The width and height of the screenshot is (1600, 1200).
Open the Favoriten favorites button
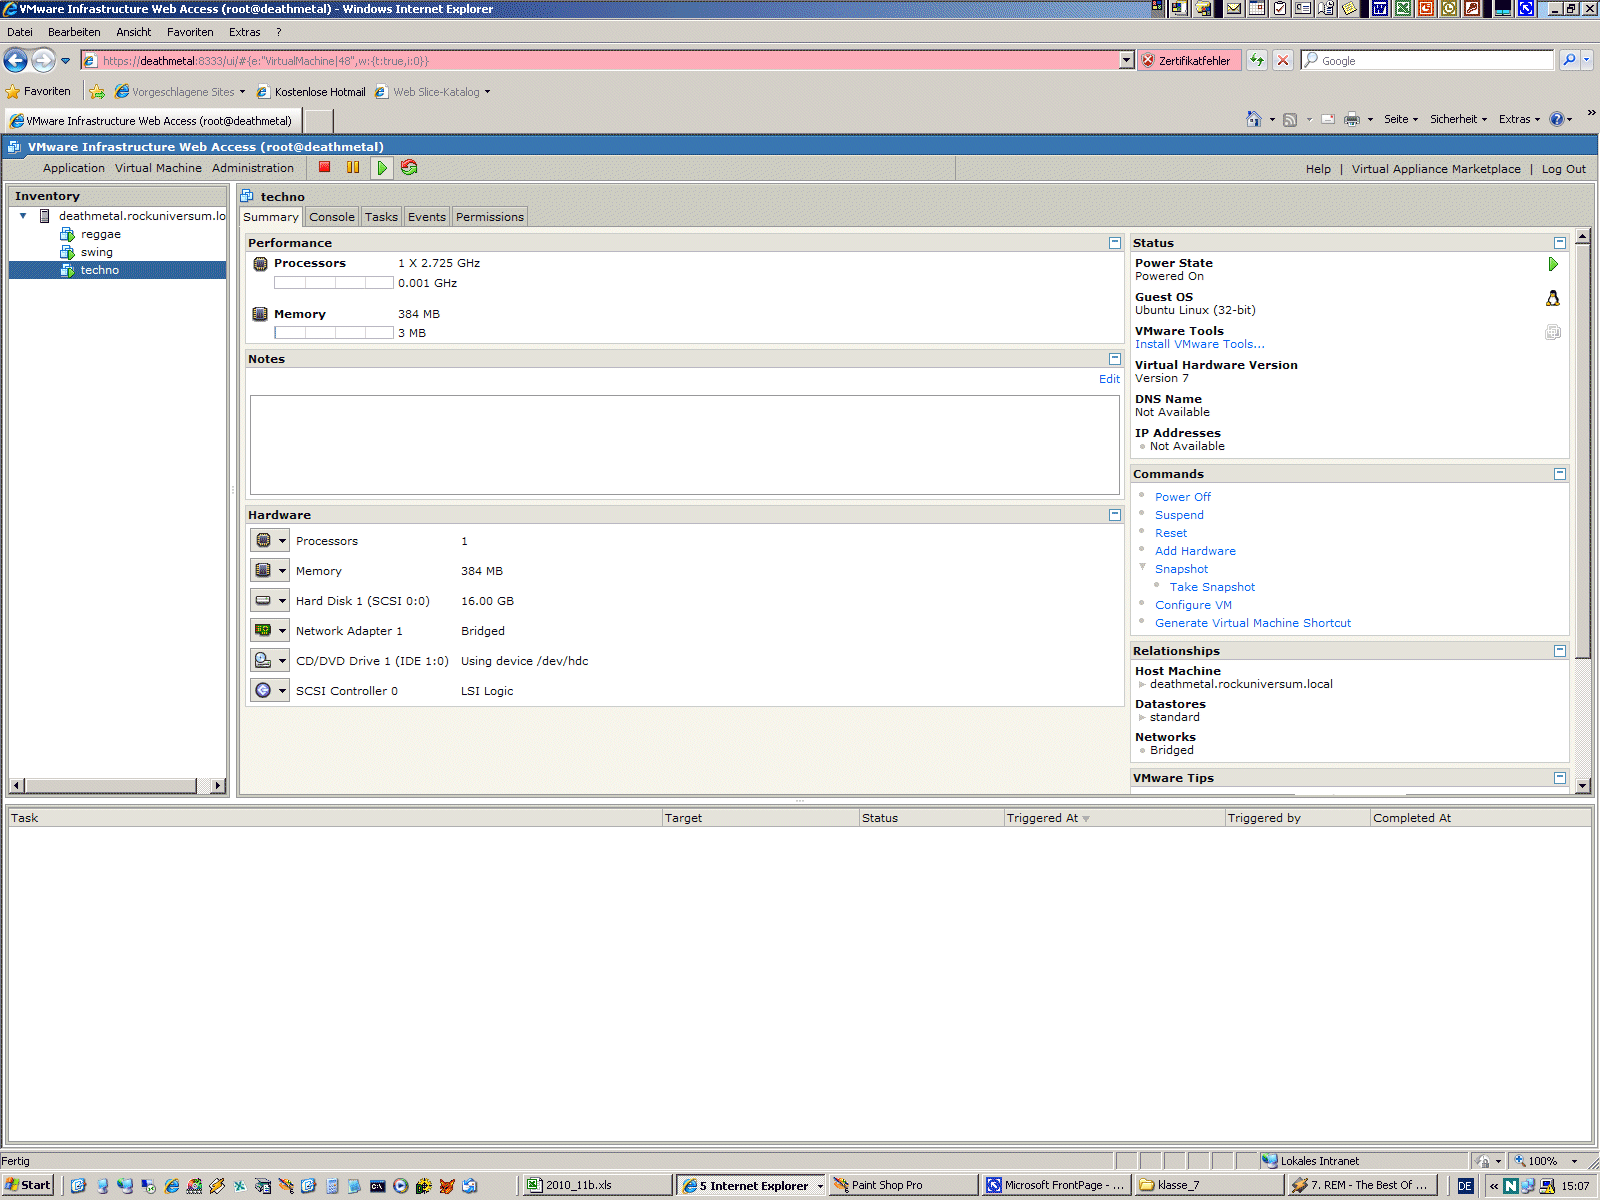[39, 91]
